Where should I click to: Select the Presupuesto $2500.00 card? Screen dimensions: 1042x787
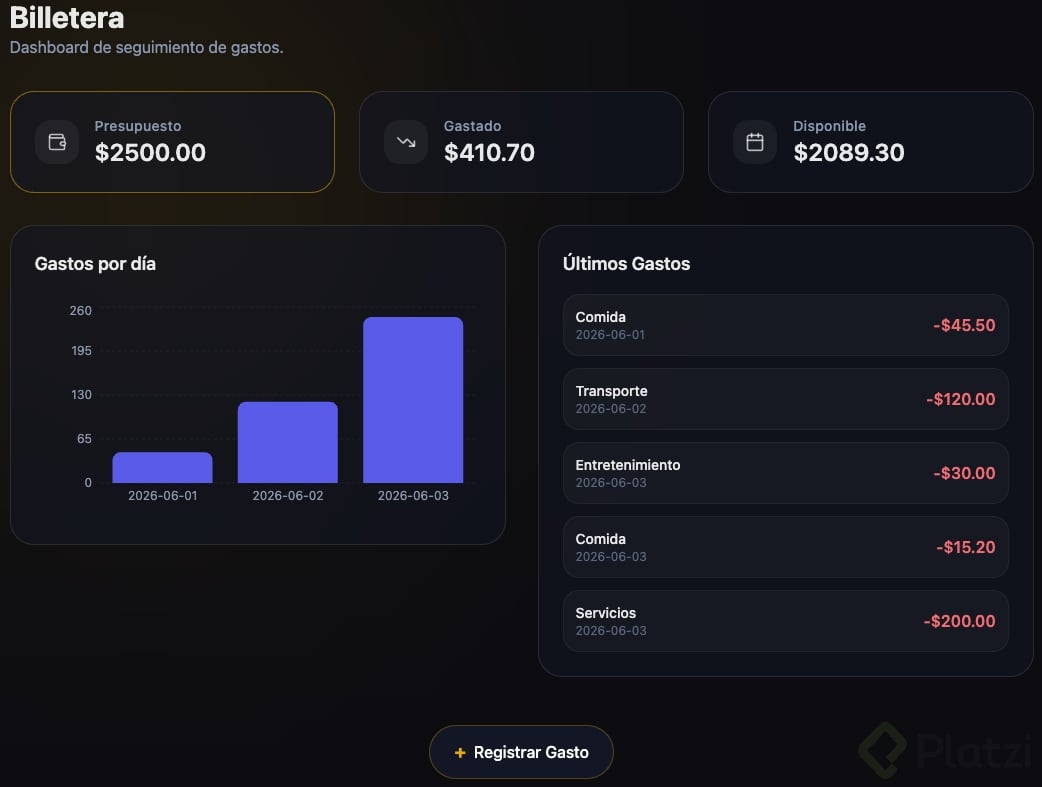click(x=172, y=142)
